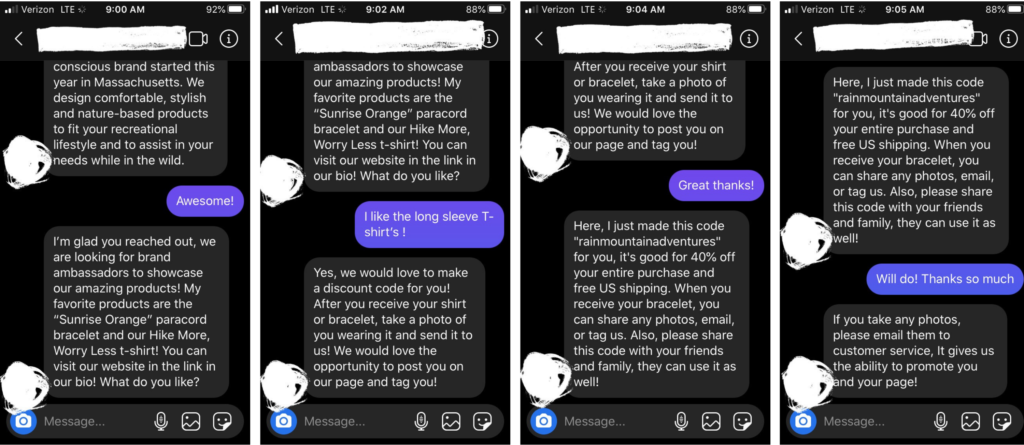Tap the 'Will do! Thanks so much' bubble
This screenshot has height=445, width=1024.
945,279
